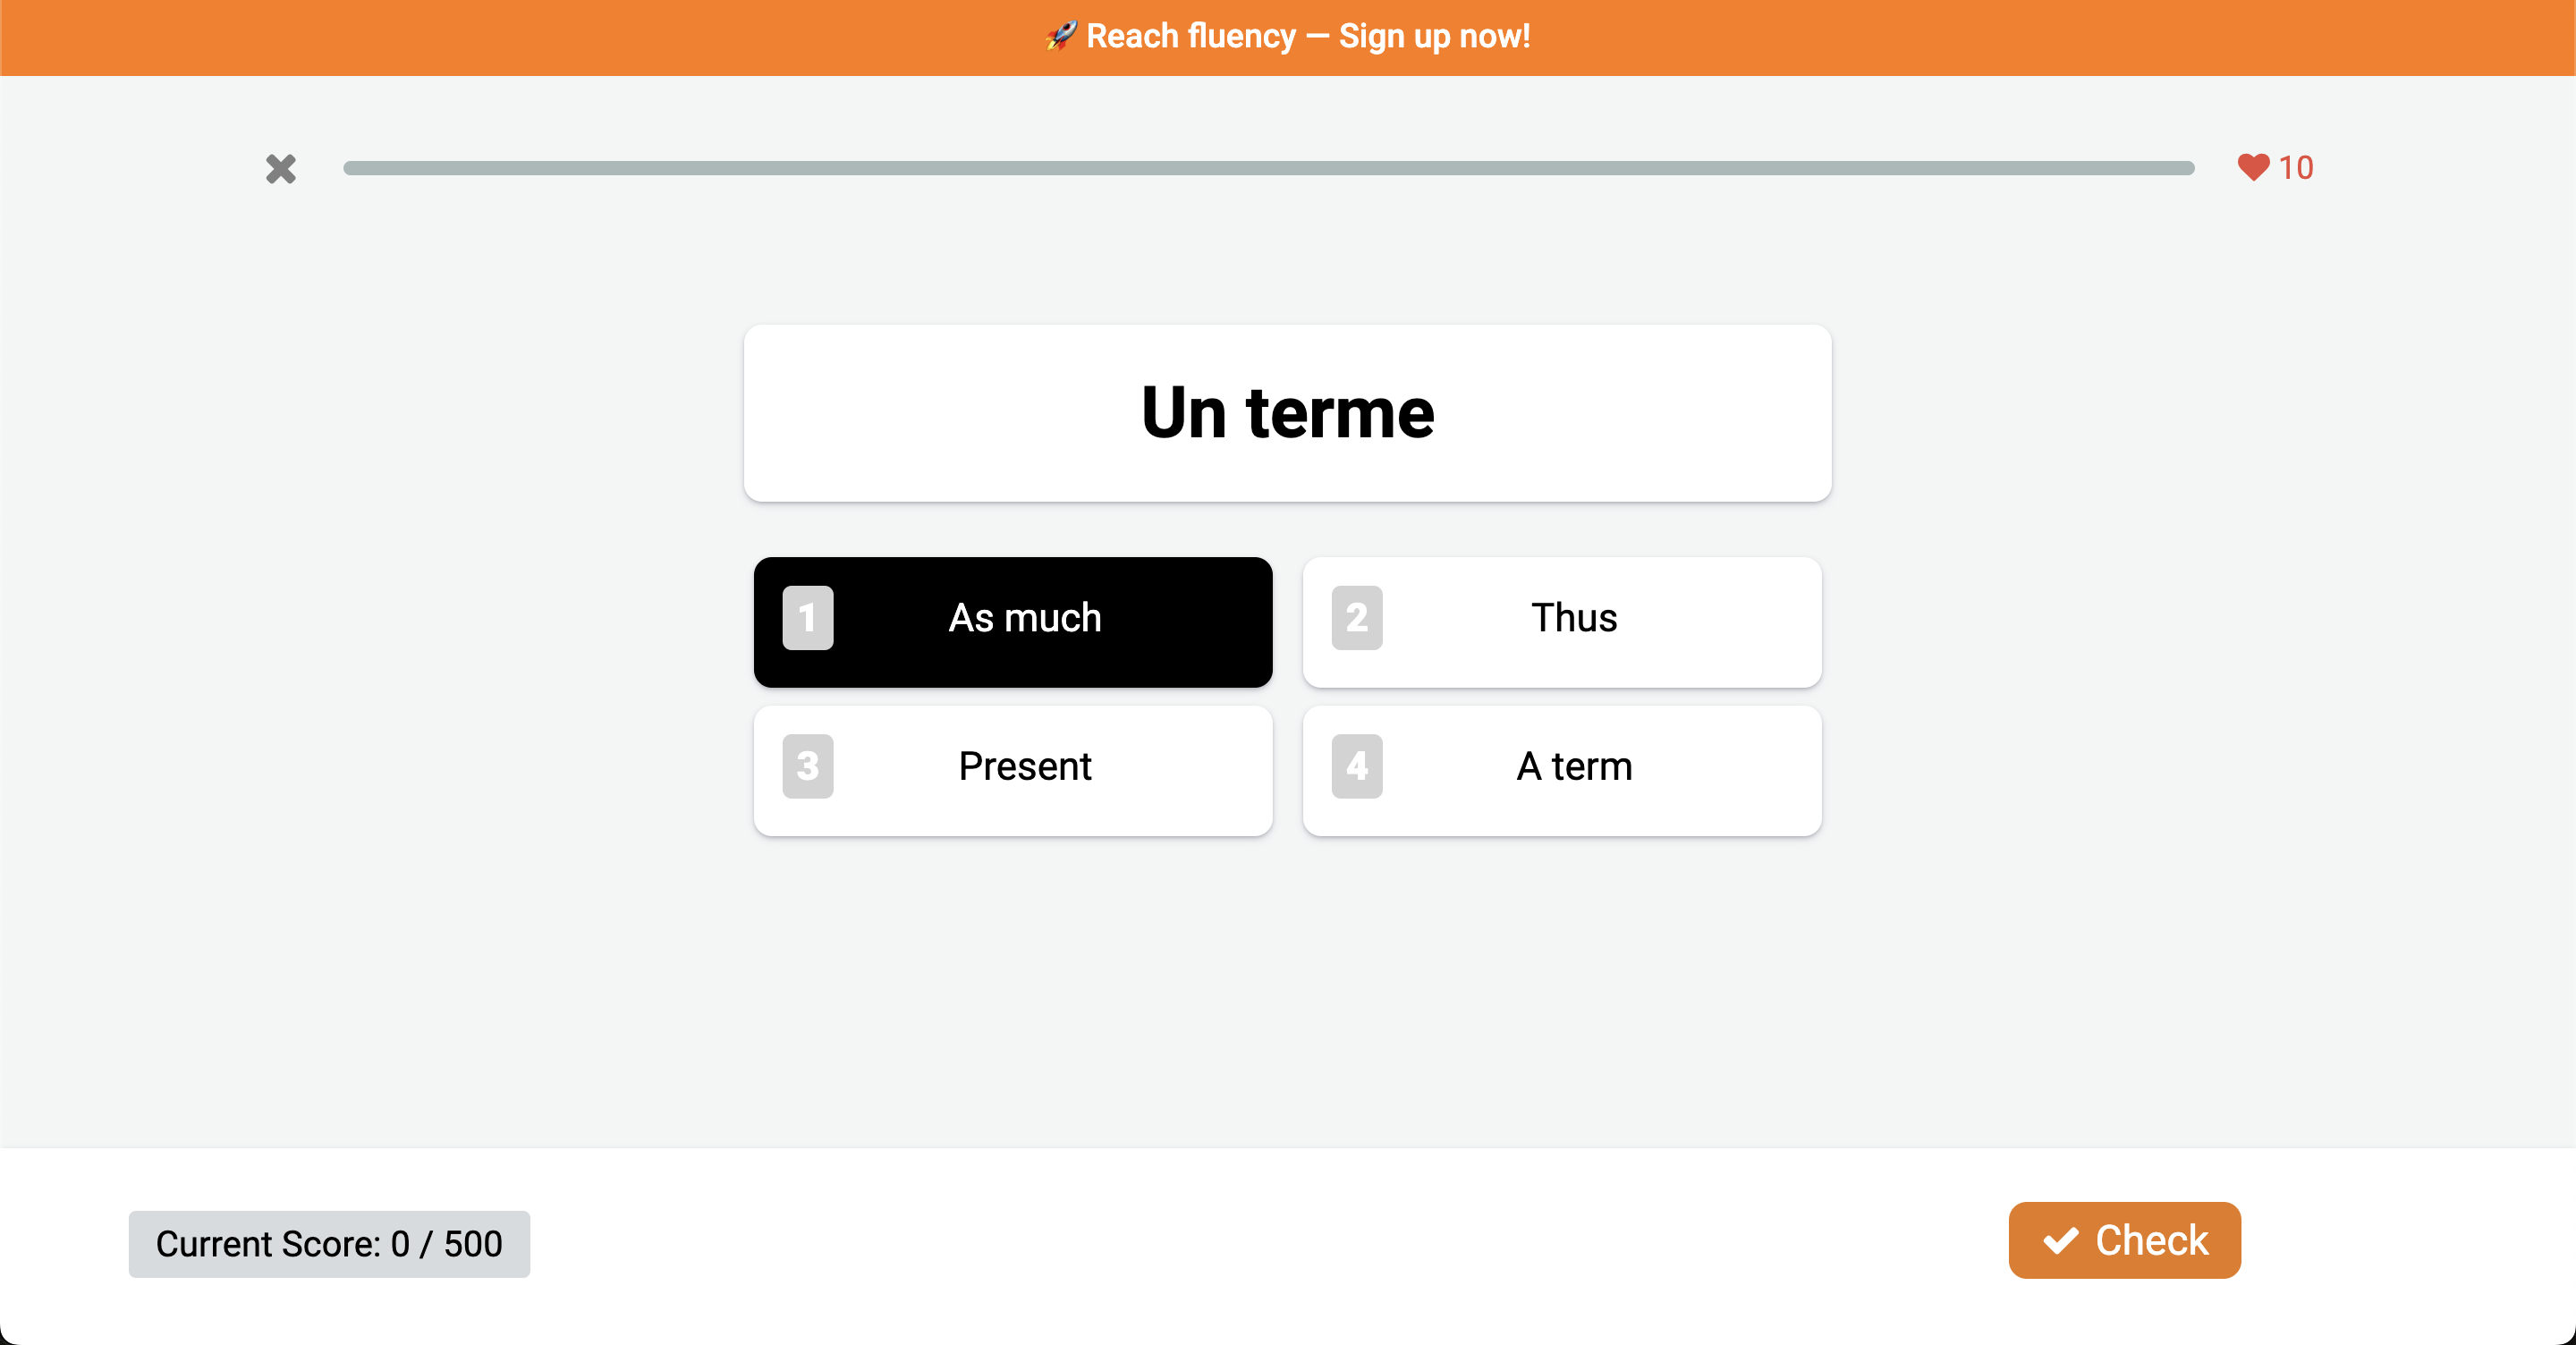The width and height of the screenshot is (2576, 1345).
Task: Click the 'Un terme' prompt card
Action: 1287,413
